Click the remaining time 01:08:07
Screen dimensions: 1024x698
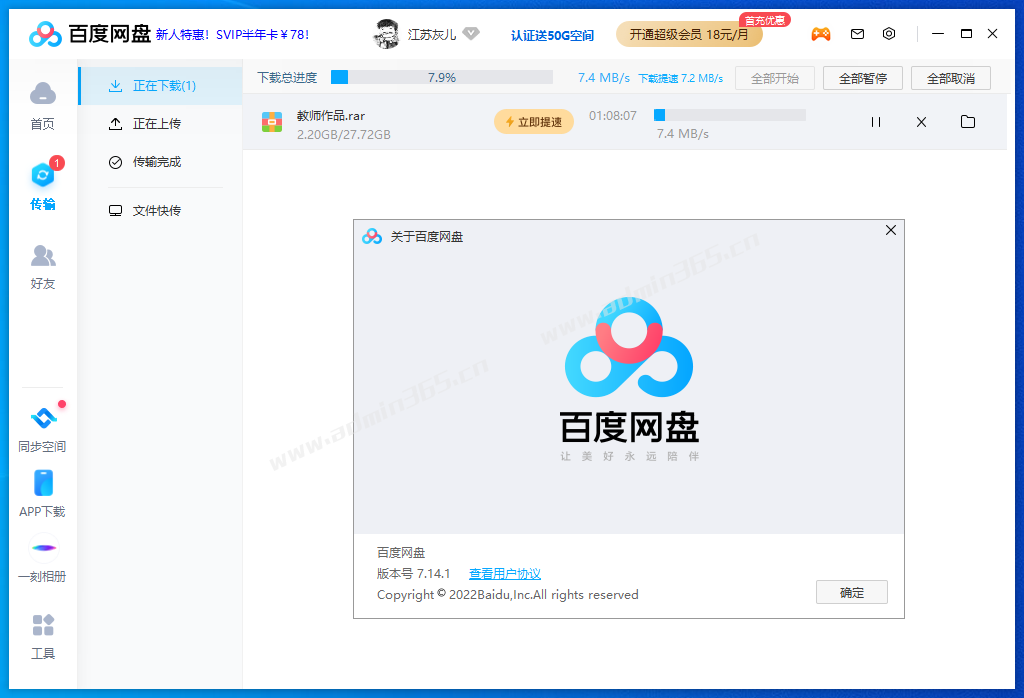[613, 116]
